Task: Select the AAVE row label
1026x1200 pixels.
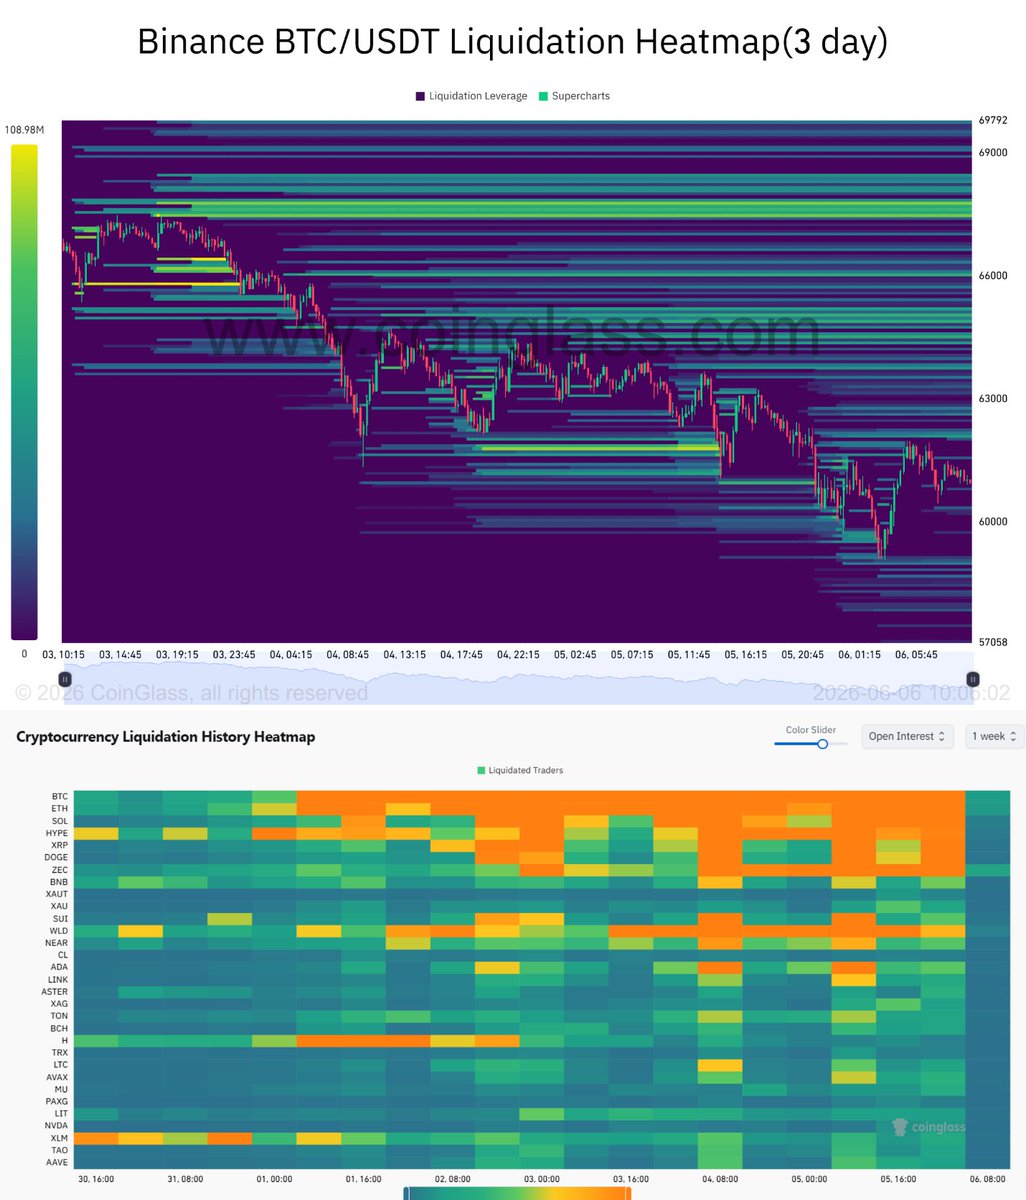Action: pyautogui.click(x=57, y=1162)
